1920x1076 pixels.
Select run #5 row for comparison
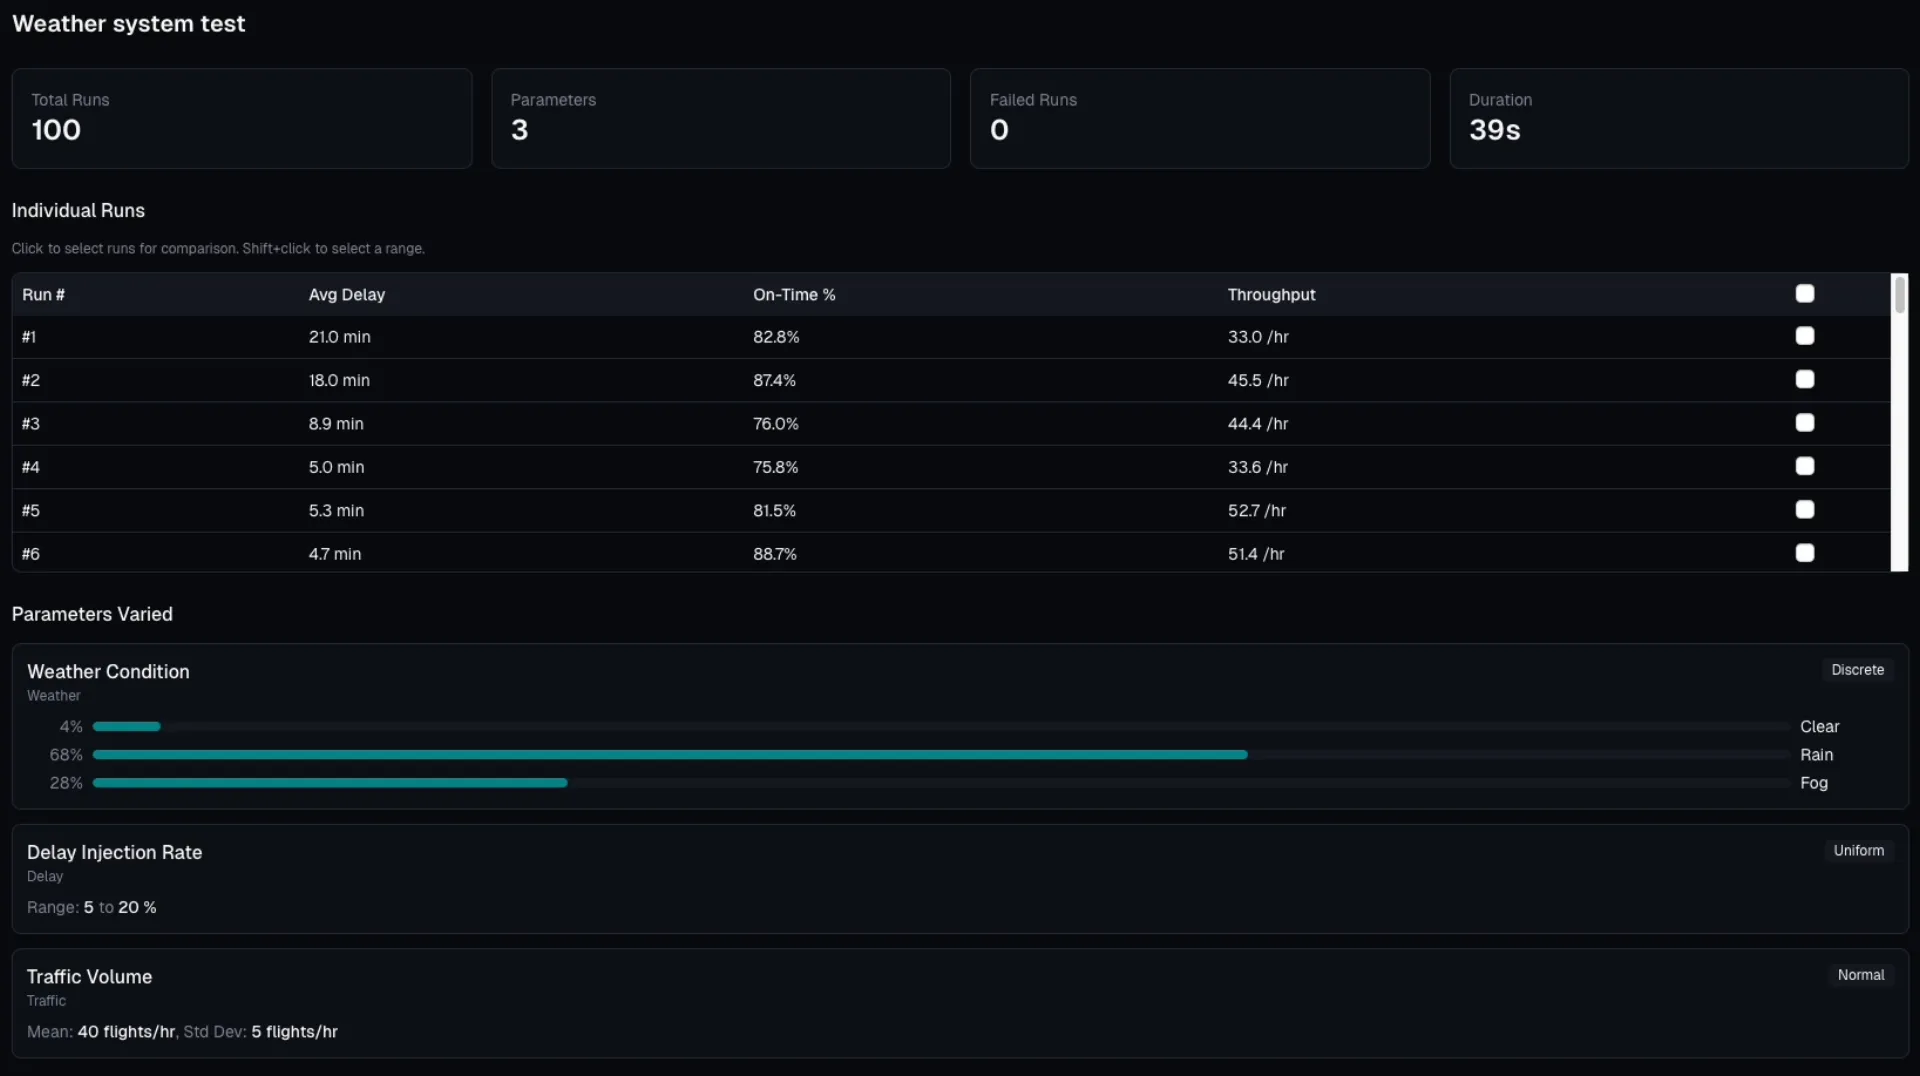point(600,510)
